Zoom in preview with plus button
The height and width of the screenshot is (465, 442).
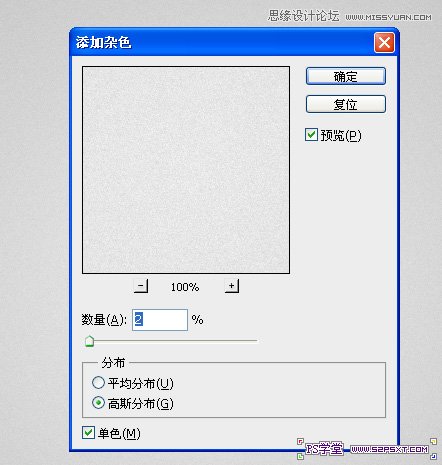tap(232, 286)
